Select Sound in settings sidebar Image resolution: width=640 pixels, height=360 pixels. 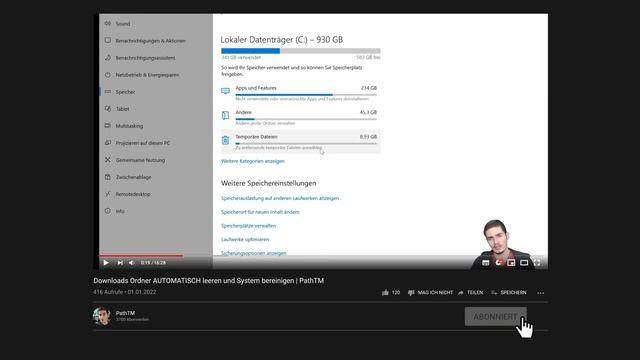[x=123, y=24]
